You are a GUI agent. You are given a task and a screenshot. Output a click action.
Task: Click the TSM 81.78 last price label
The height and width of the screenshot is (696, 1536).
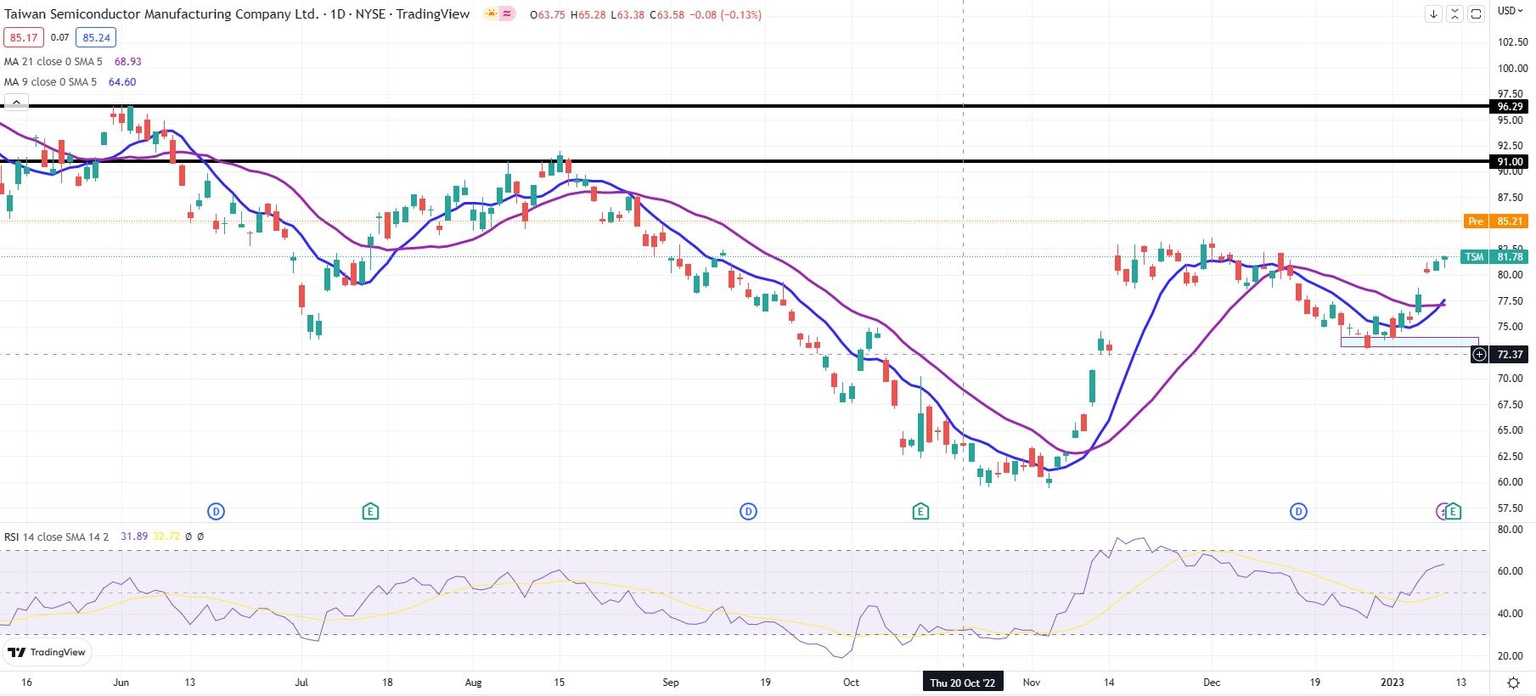pos(1494,257)
